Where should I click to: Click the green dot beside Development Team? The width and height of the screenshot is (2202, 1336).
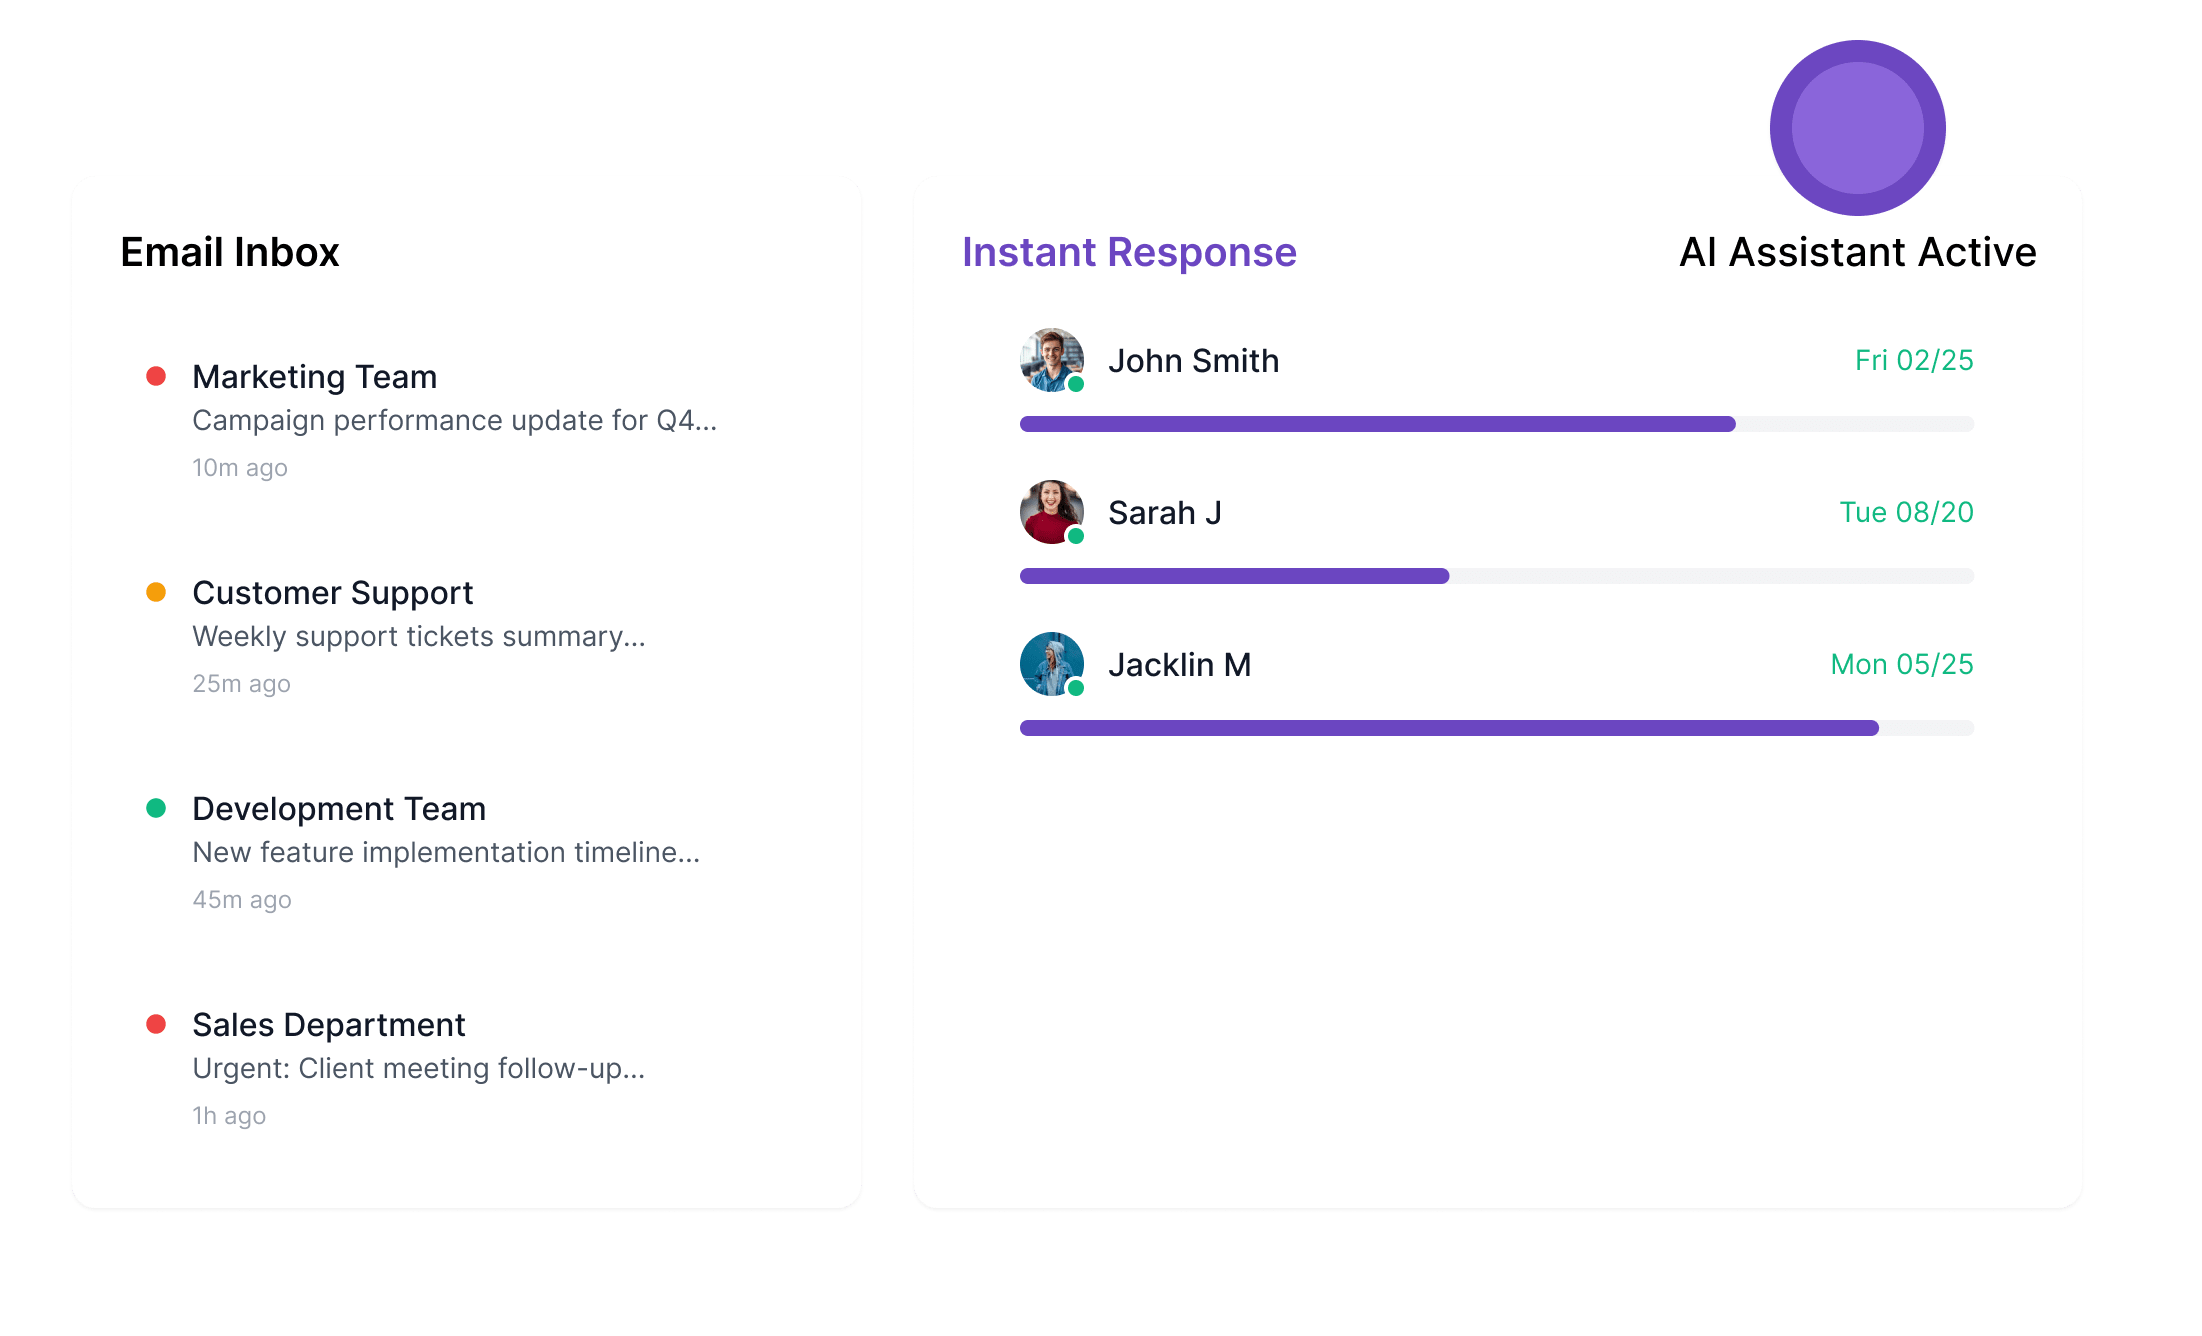156,808
